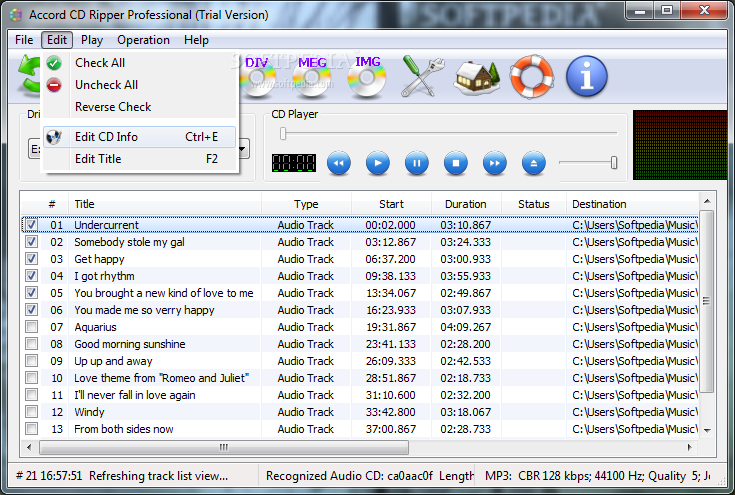Open the Operation menu
The width and height of the screenshot is (735, 495).
click(143, 40)
